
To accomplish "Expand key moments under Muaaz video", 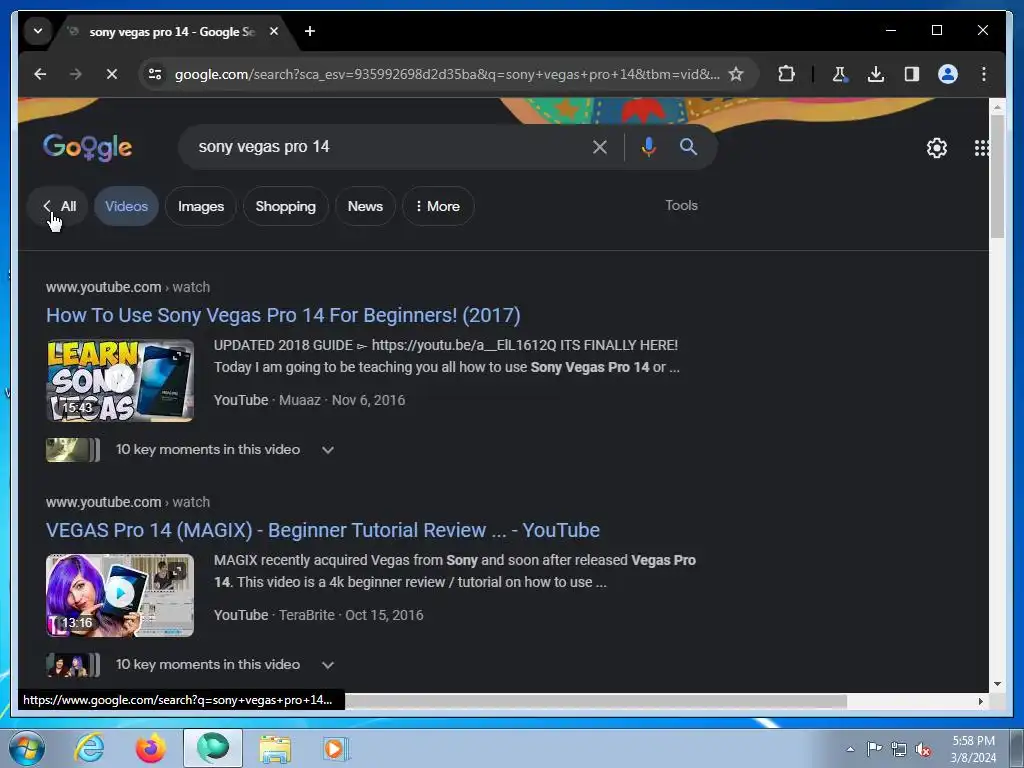I will point(328,450).
